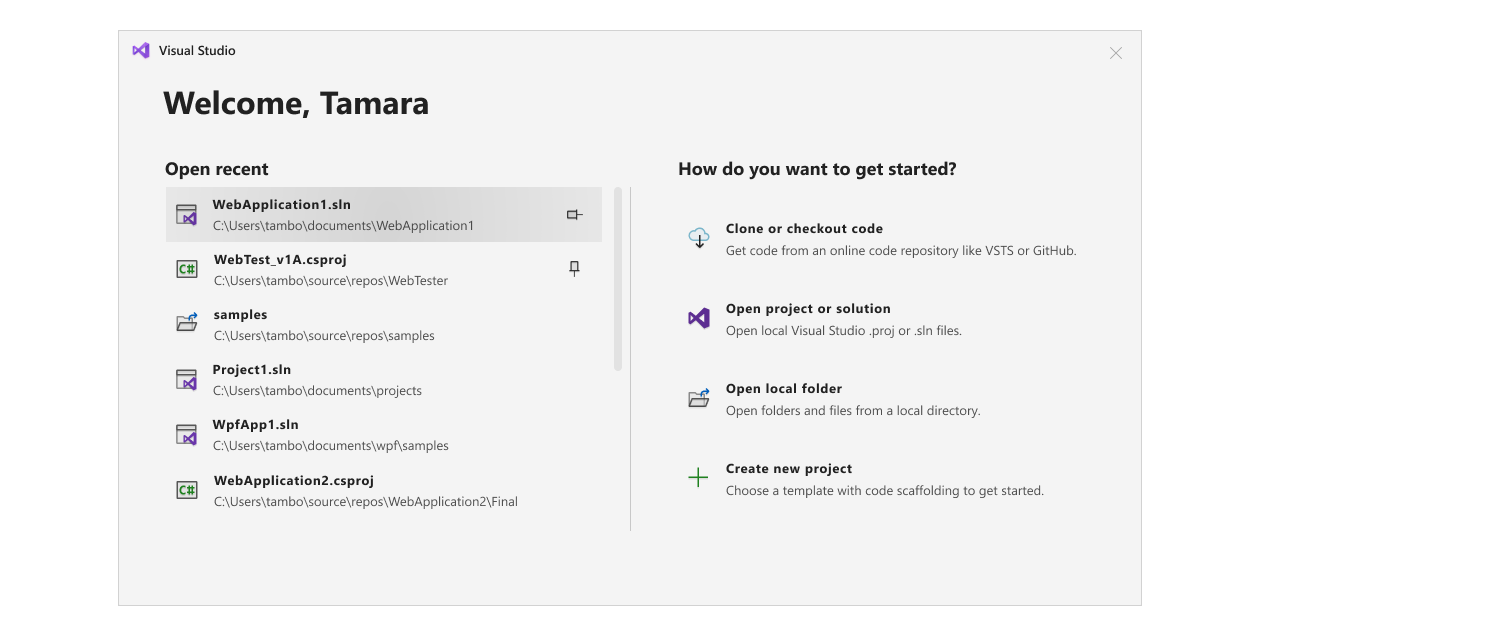Click the 'Get code from an online code repository' description
Viewport: 1500px width, 640px height.
click(x=901, y=251)
